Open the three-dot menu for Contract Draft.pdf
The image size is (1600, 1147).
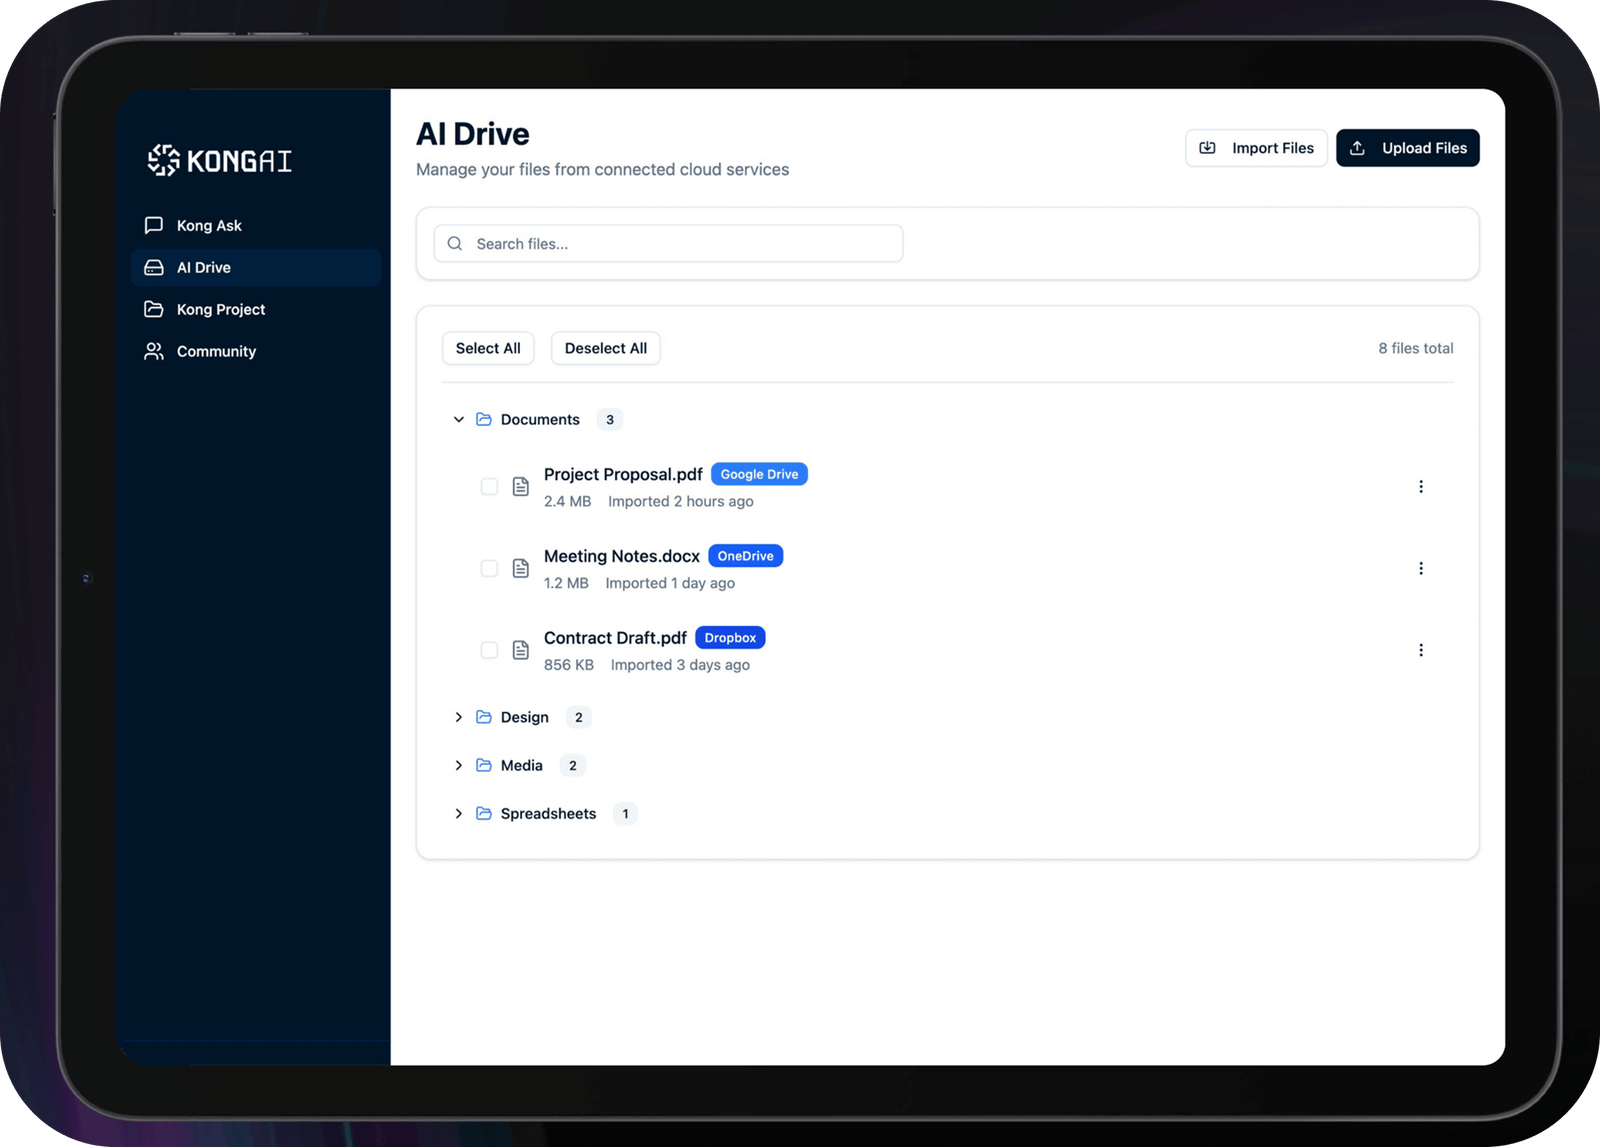(x=1420, y=650)
